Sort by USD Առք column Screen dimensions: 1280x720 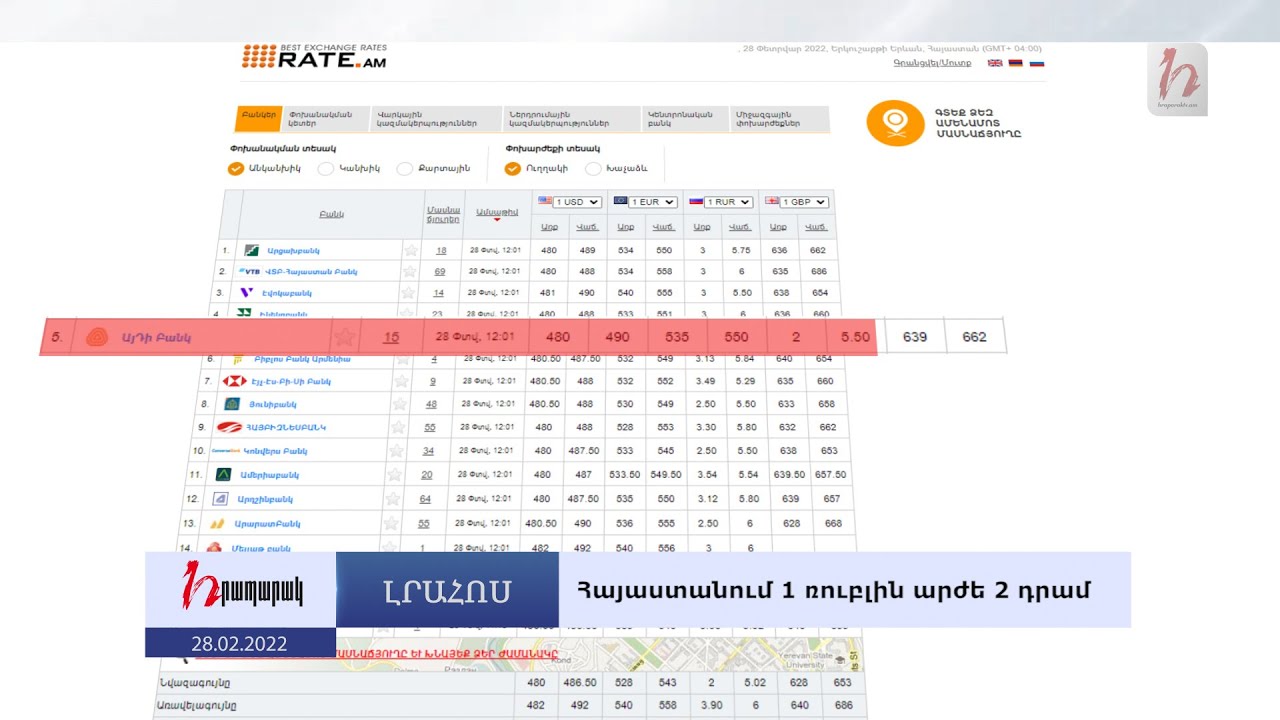549,227
